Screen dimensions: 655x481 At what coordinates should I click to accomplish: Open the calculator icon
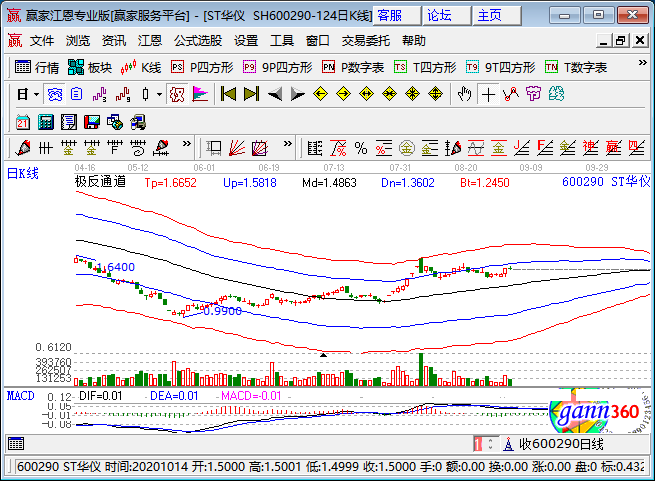click(46, 122)
